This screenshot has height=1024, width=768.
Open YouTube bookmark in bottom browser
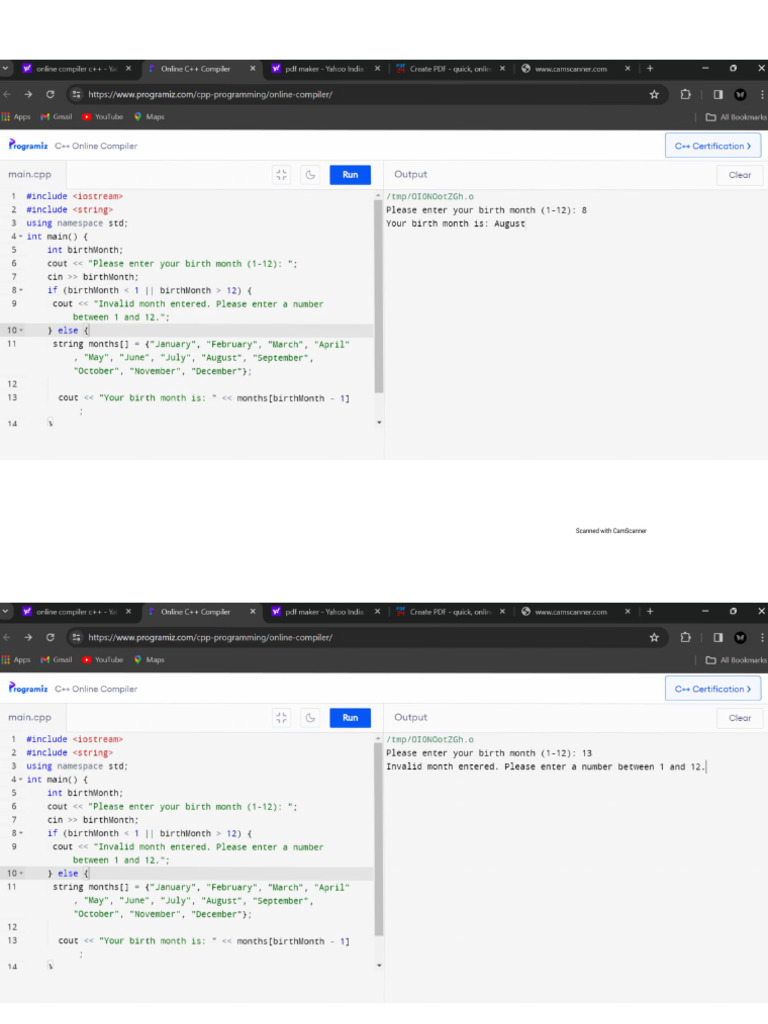tap(103, 660)
